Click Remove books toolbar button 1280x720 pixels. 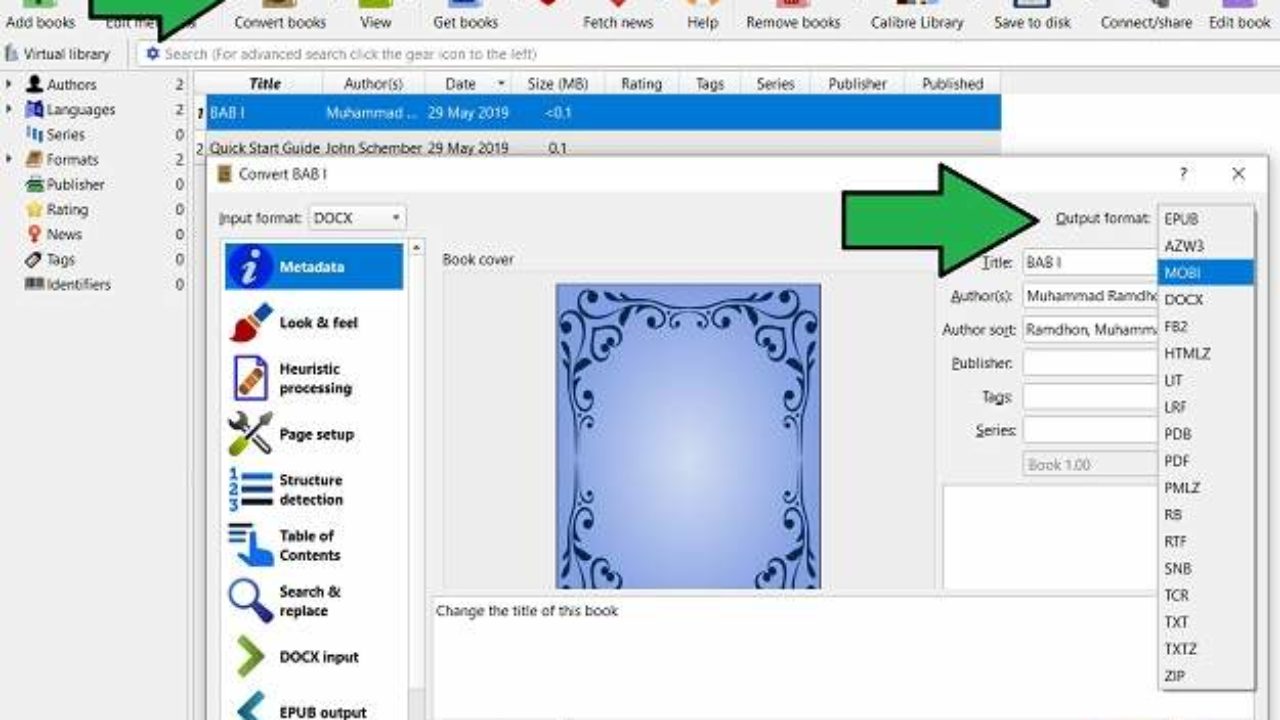click(x=793, y=15)
